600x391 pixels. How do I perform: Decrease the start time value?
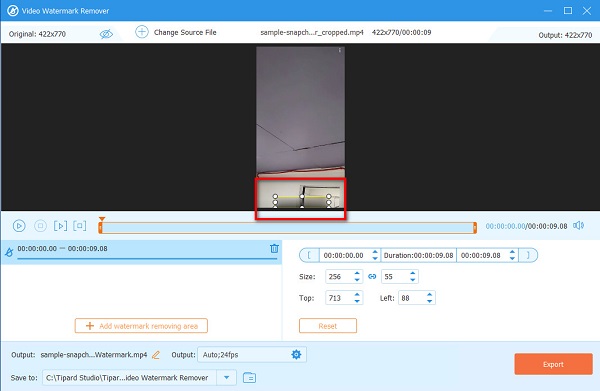tap(375, 259)
